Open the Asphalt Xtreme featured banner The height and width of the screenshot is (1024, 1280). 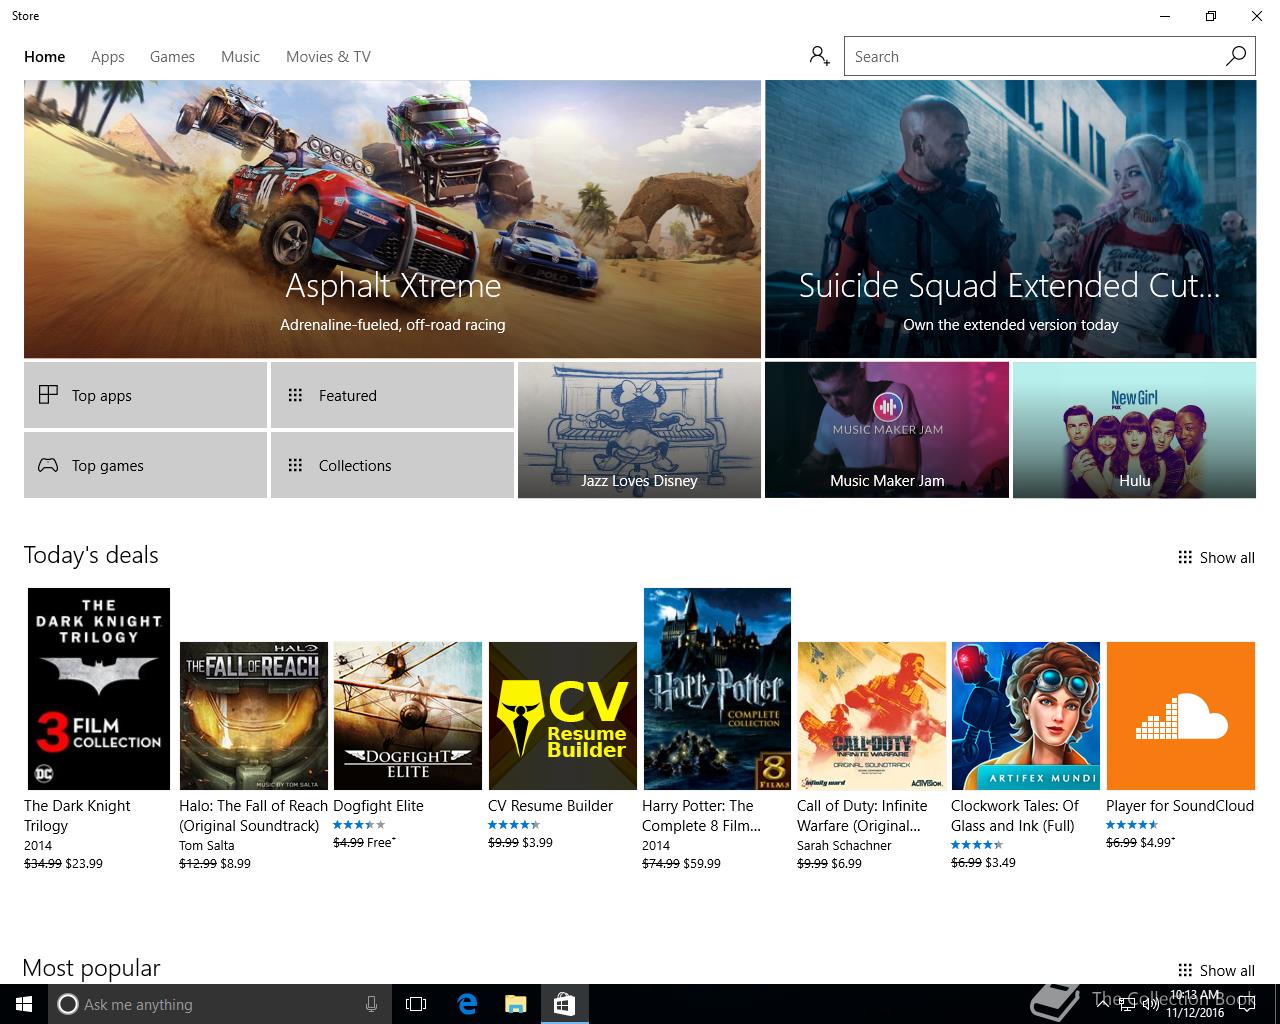[x=392, y=219]
